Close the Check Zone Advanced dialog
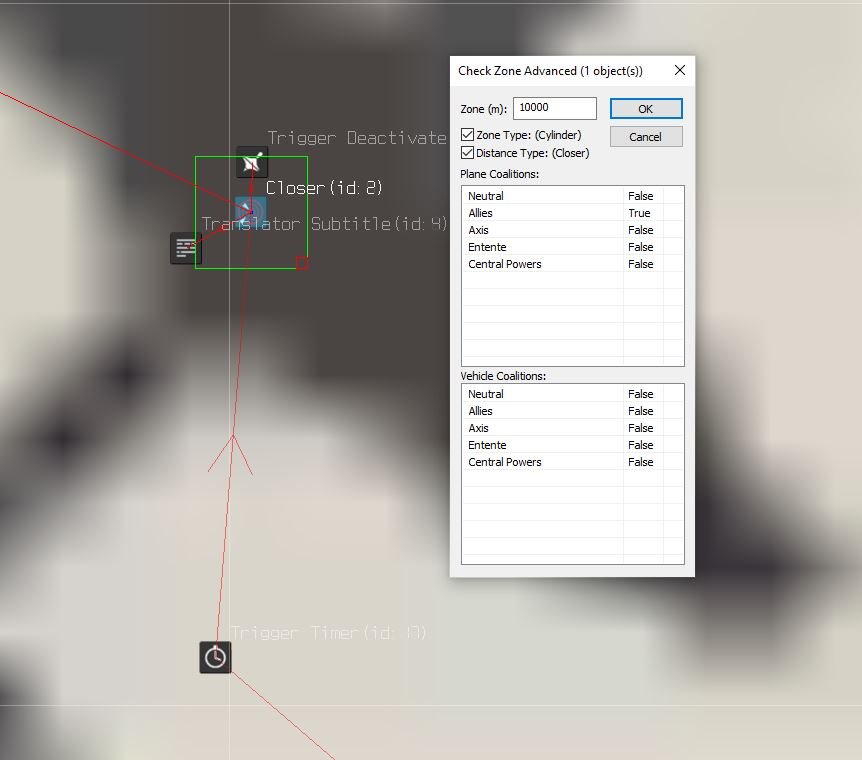862x760 pixels. [680, 70]
